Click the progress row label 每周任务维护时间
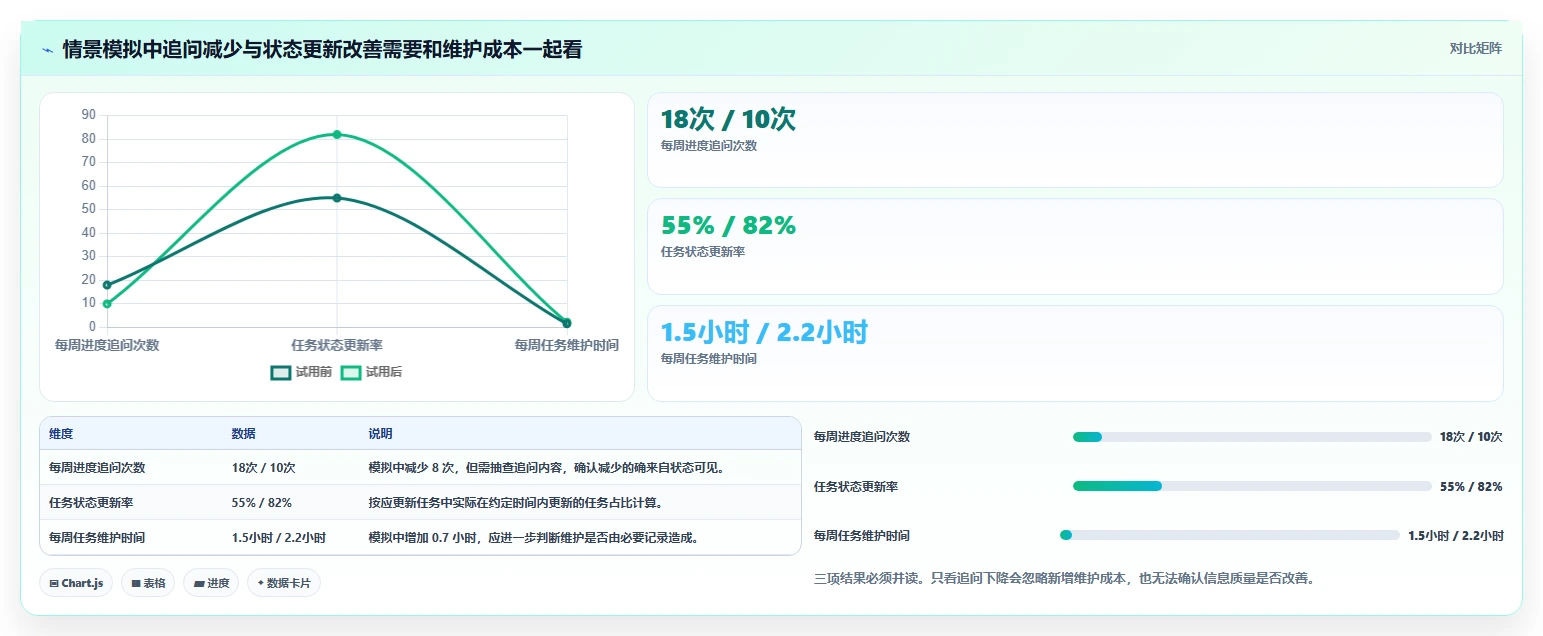Viewport: 1543px width, 636px height. tap(862, 535)
